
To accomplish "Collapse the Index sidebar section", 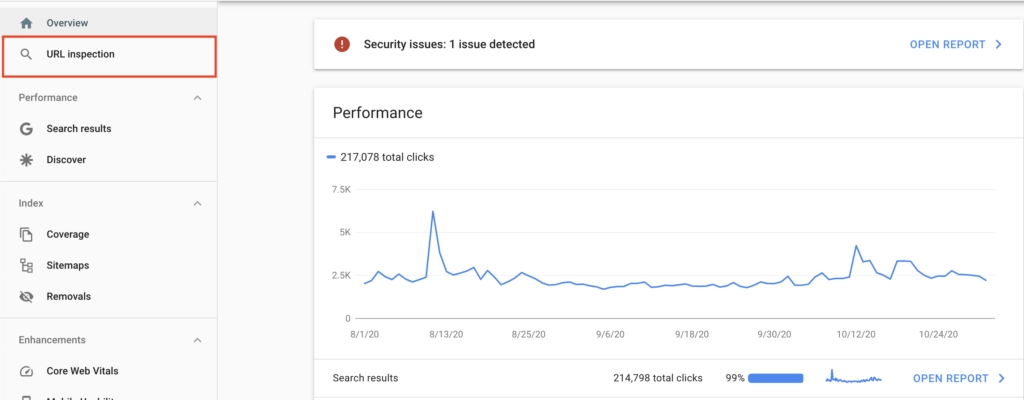I will click(x=197, y=204).
